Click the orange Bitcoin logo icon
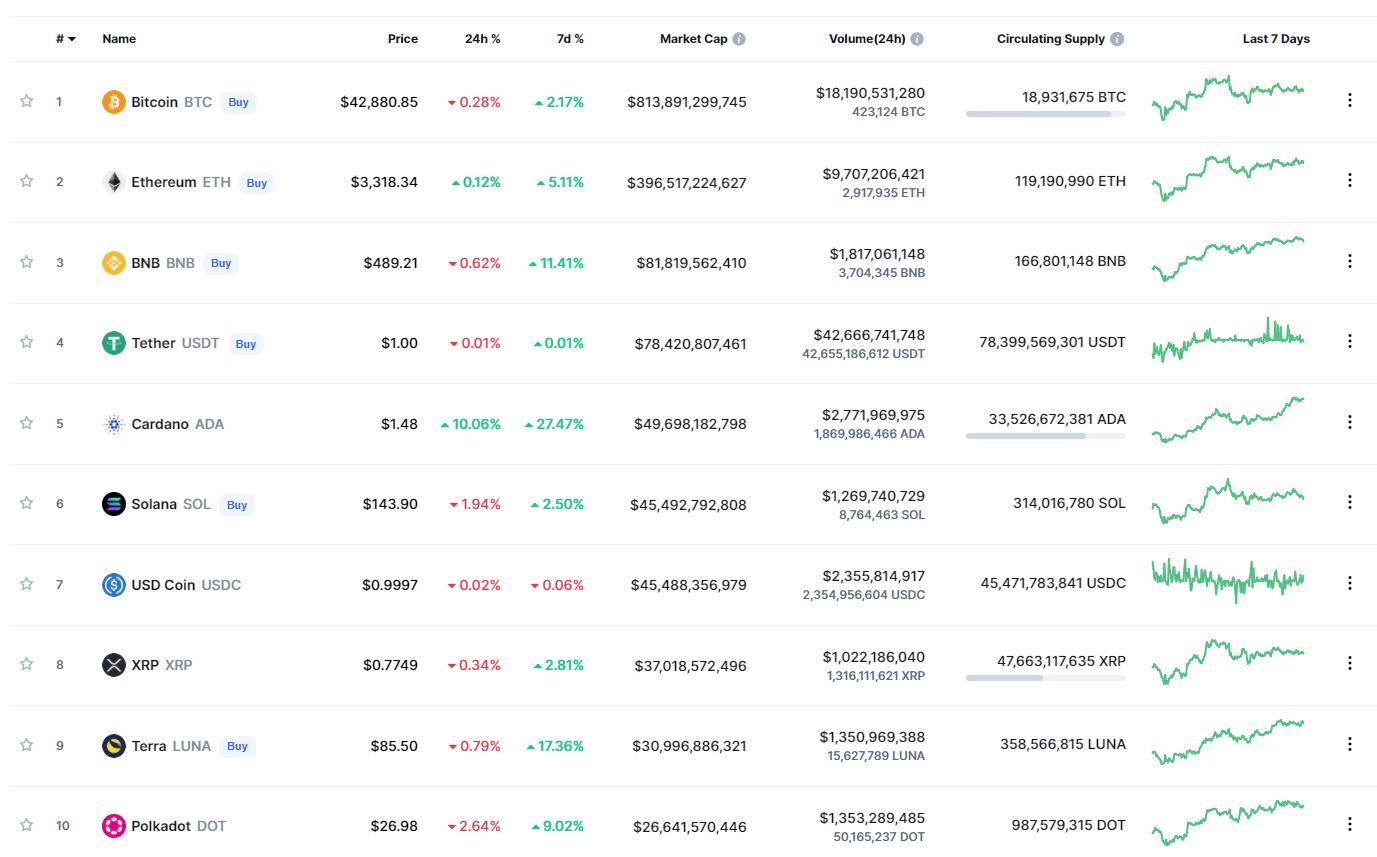1377x857 pixels. (x=114, y=102)
